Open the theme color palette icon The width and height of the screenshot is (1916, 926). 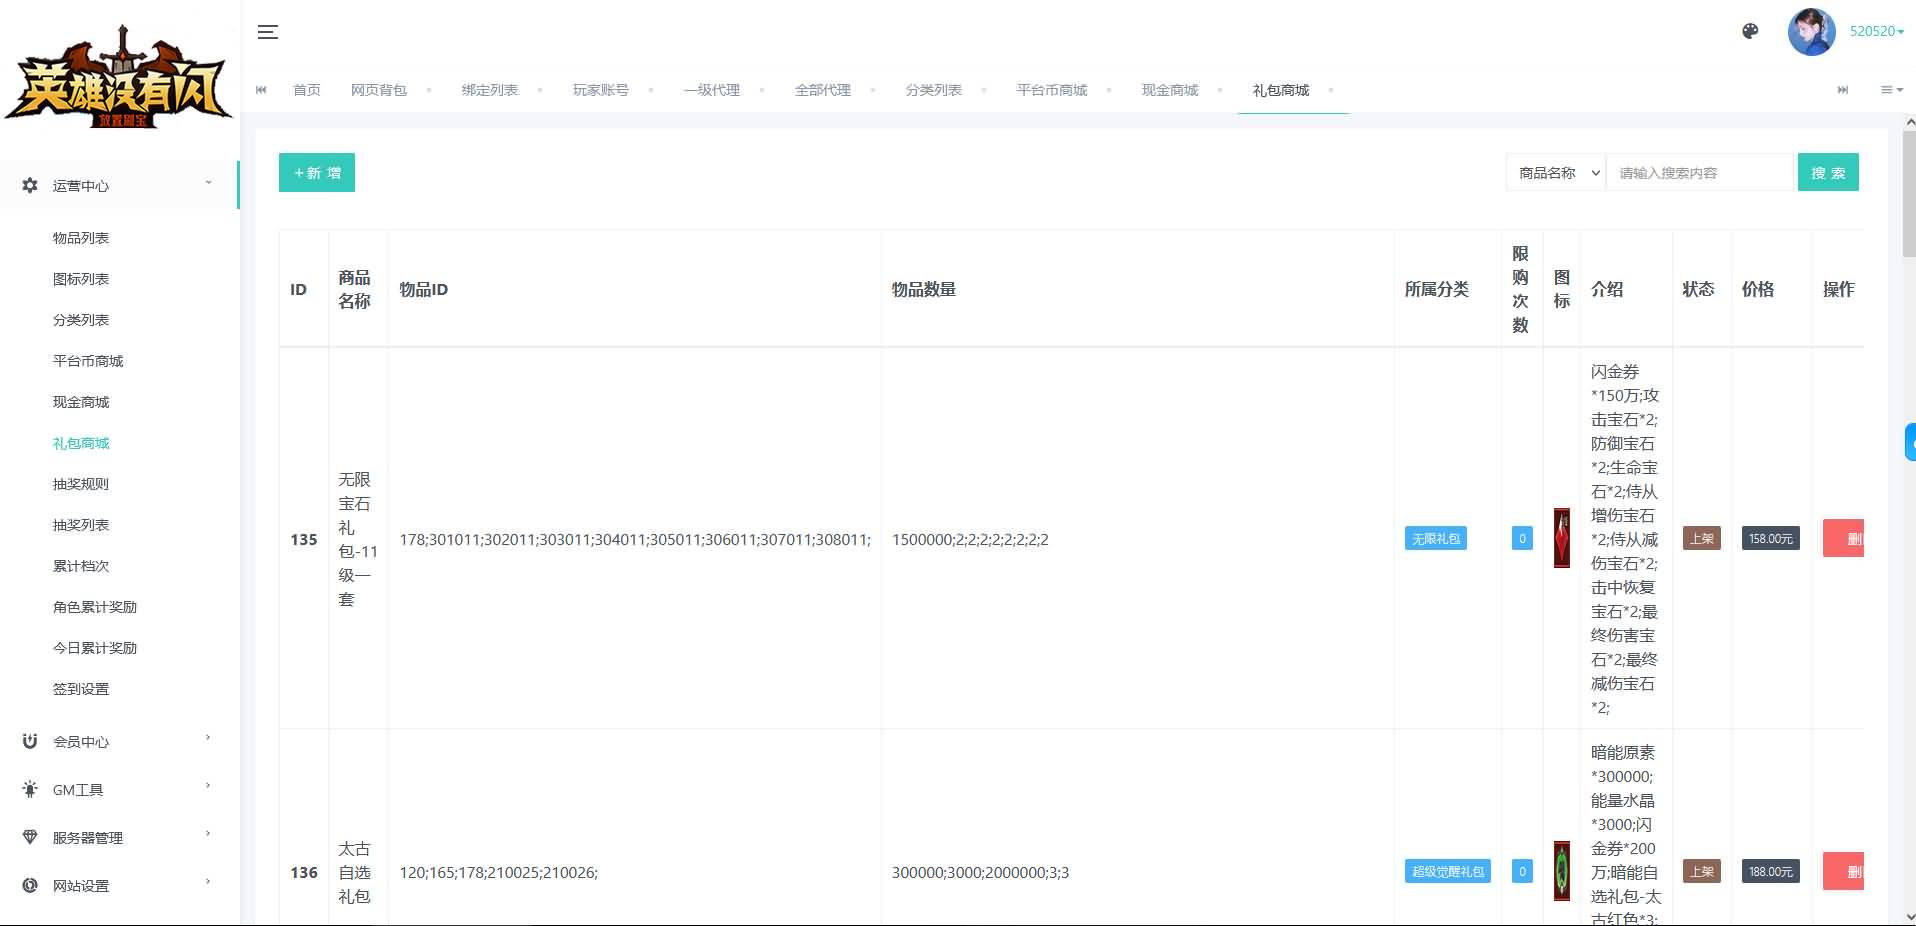[x=1750, y=32]
